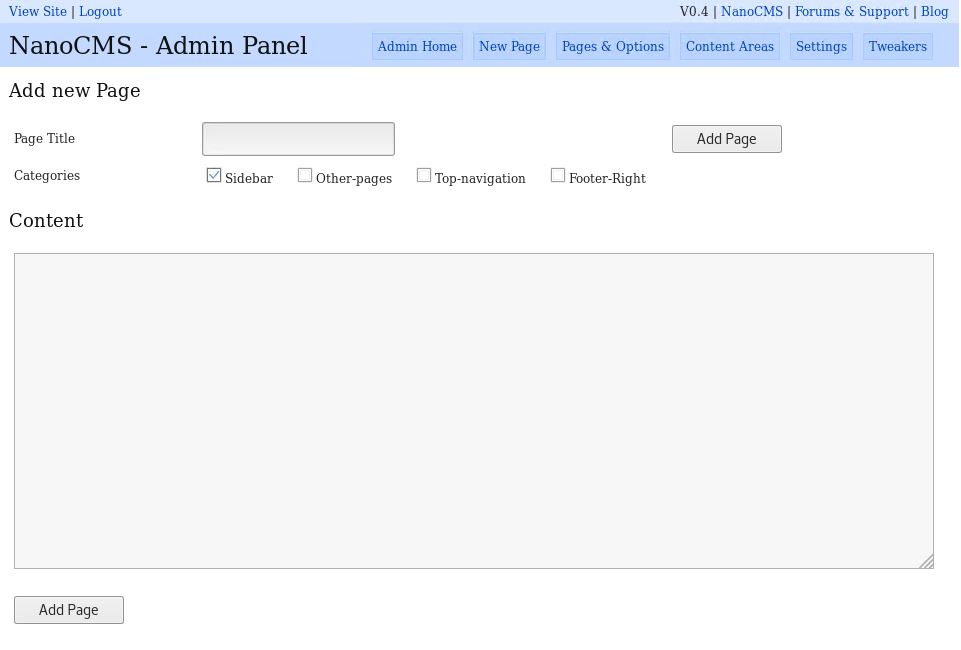Viewport: 961px width, 650px height.
Task: Log out via the Logout link
Action: point(100,12)
